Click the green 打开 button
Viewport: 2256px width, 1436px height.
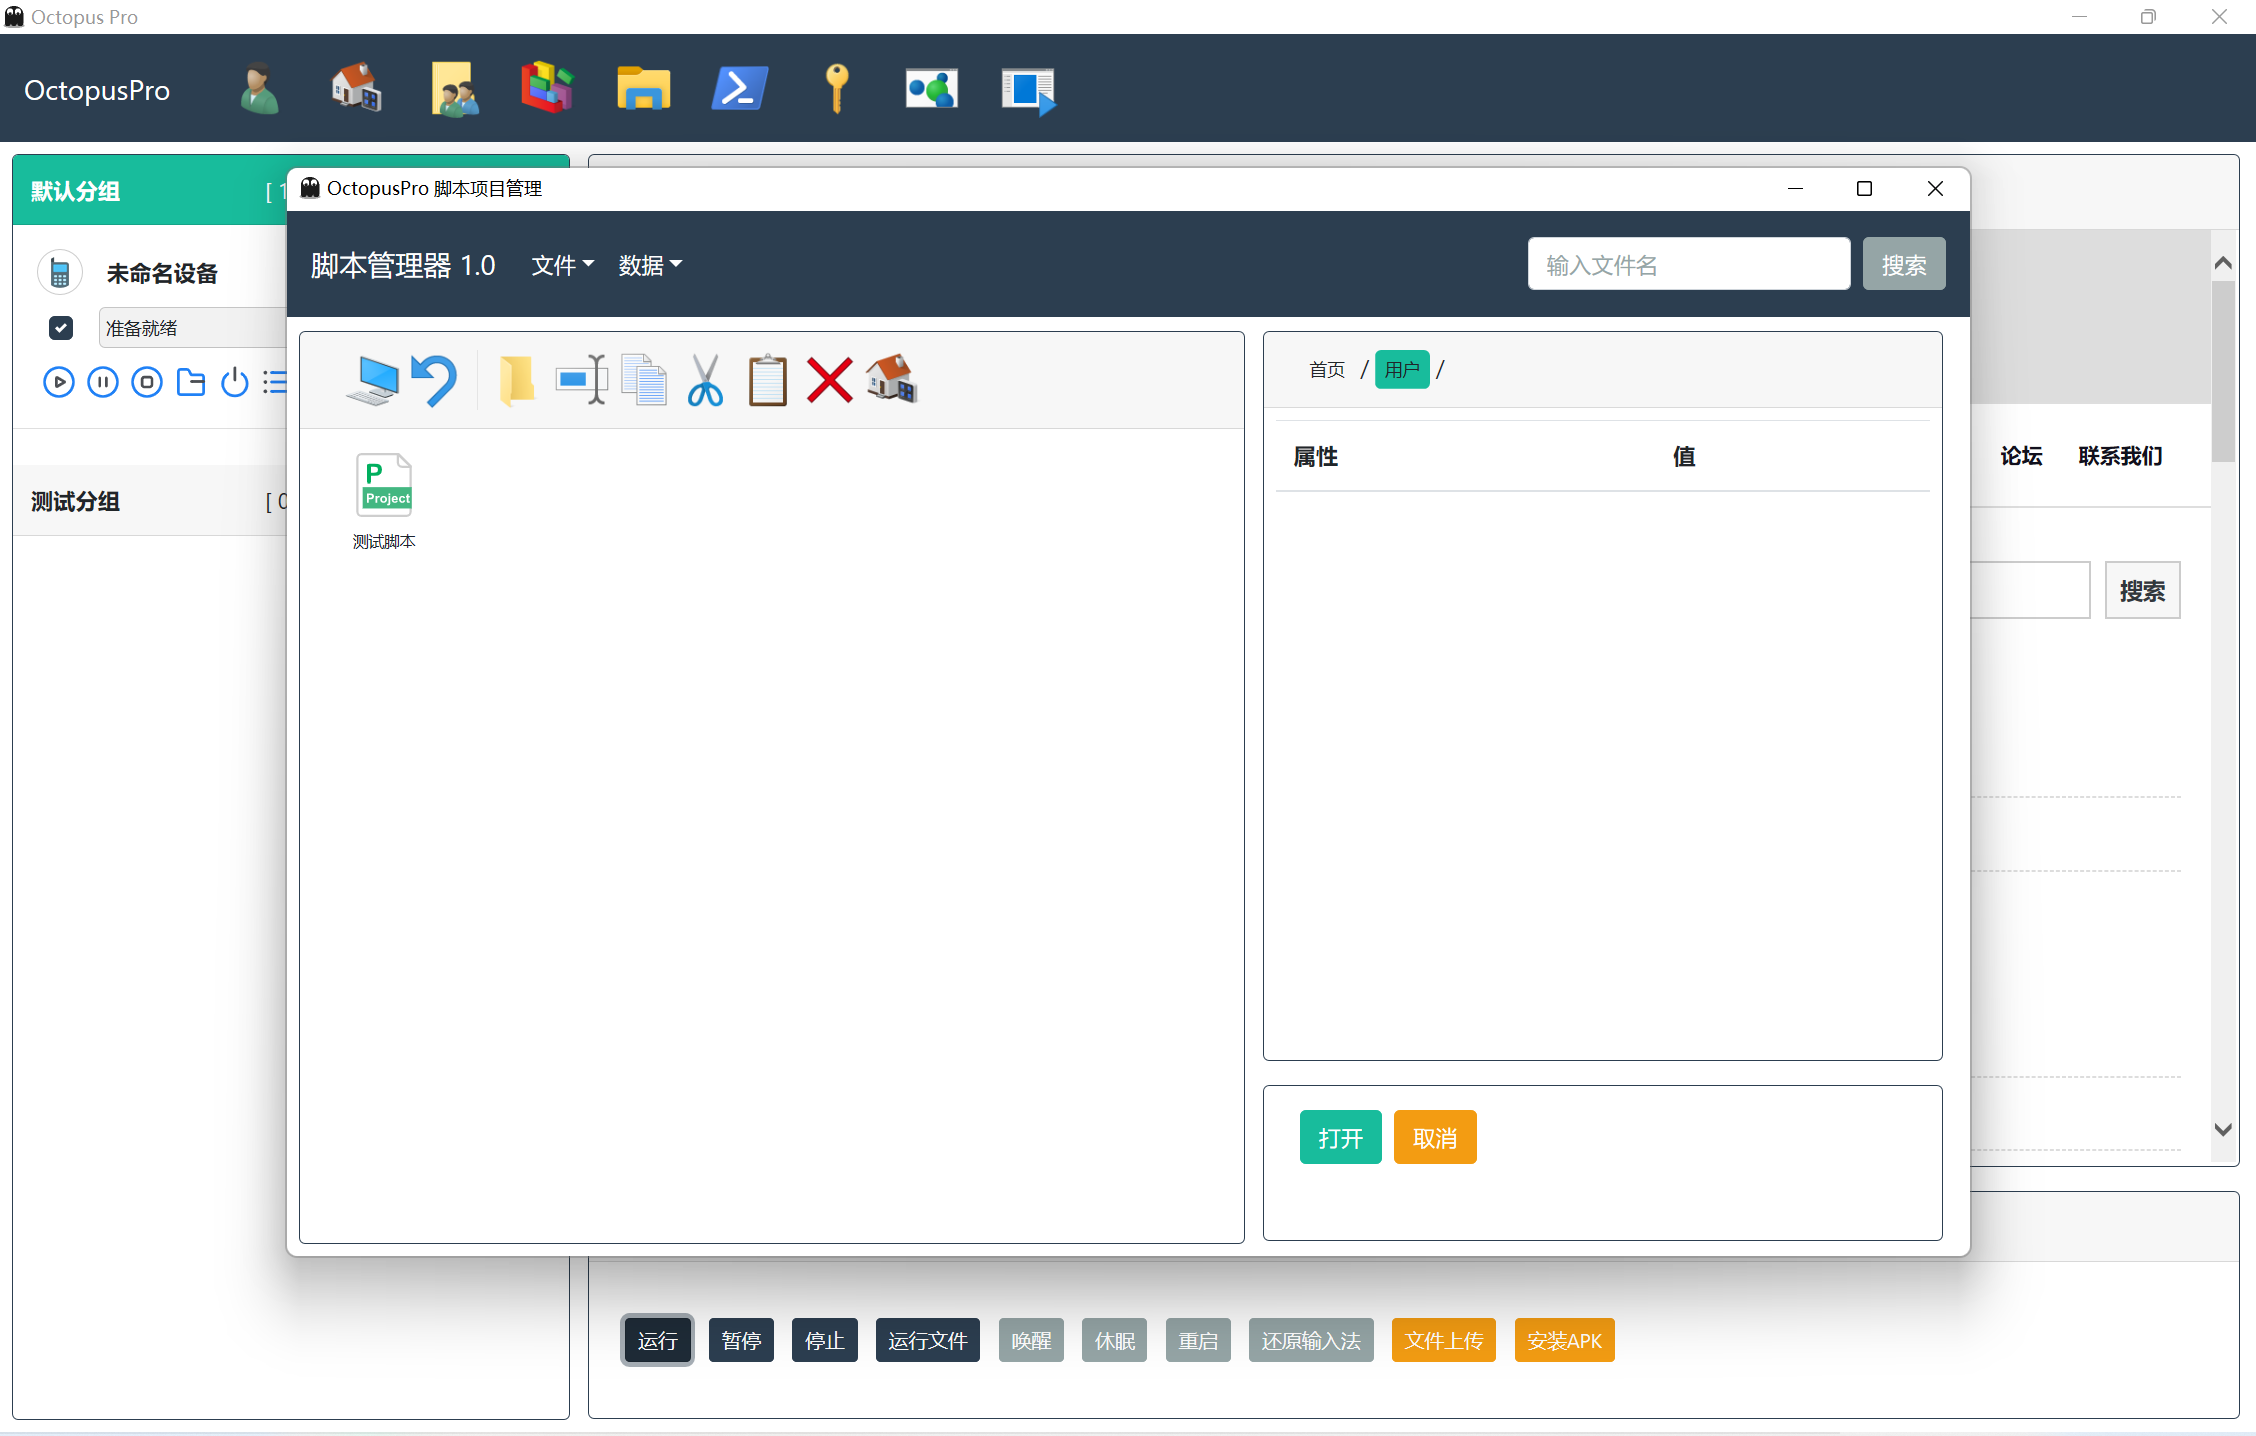click(1340, 1138)
